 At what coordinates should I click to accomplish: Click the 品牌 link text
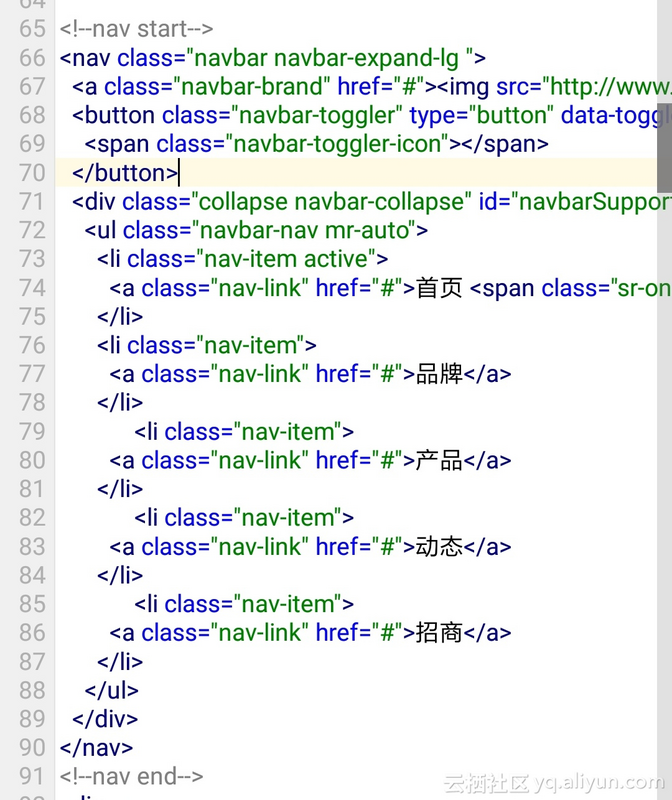coord(439,374)
